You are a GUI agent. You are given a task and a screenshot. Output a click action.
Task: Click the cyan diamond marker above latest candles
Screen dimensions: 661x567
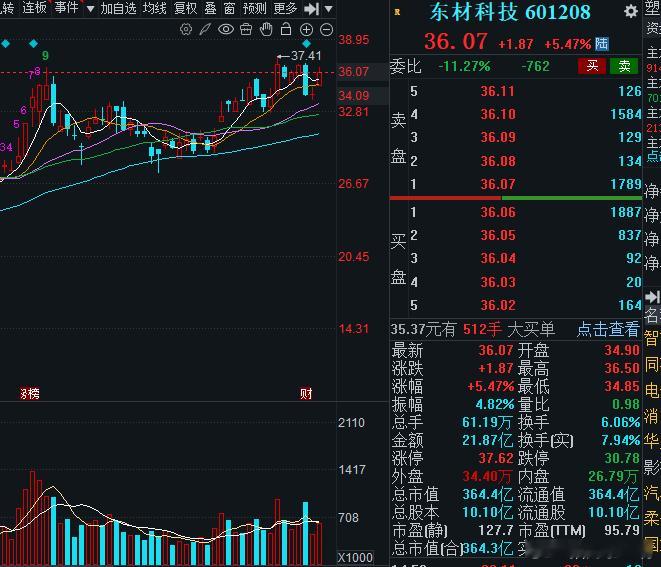(306, 43)
